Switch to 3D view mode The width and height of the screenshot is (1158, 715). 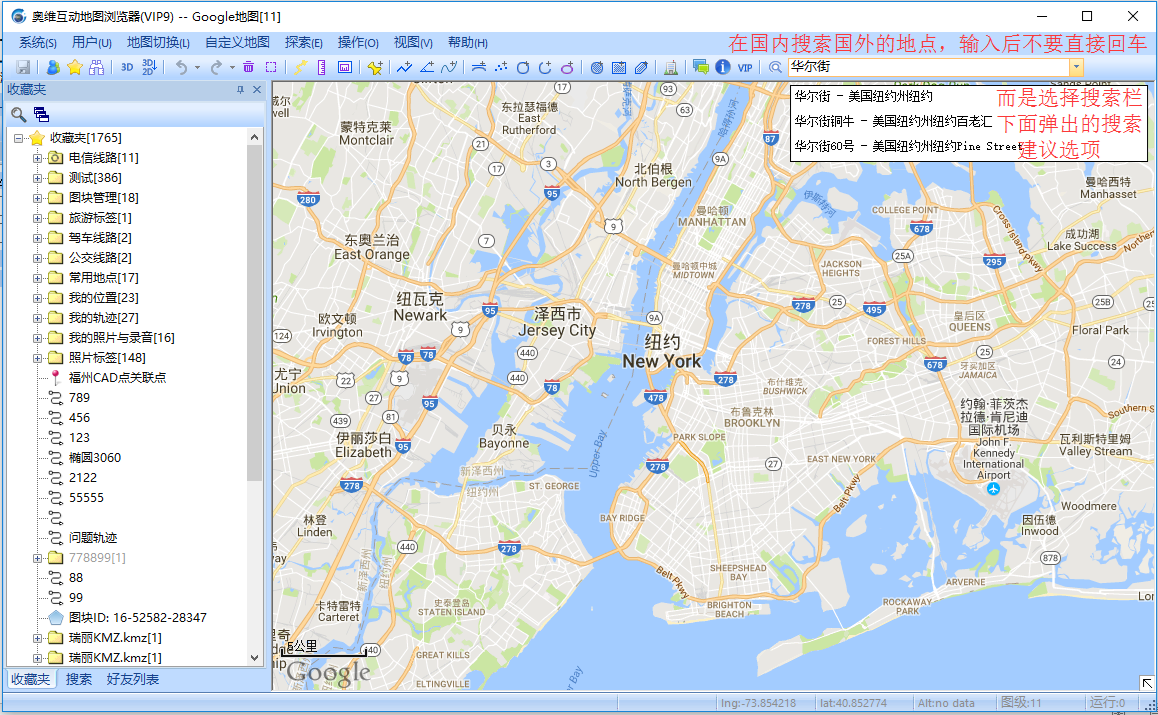(127, 67)
